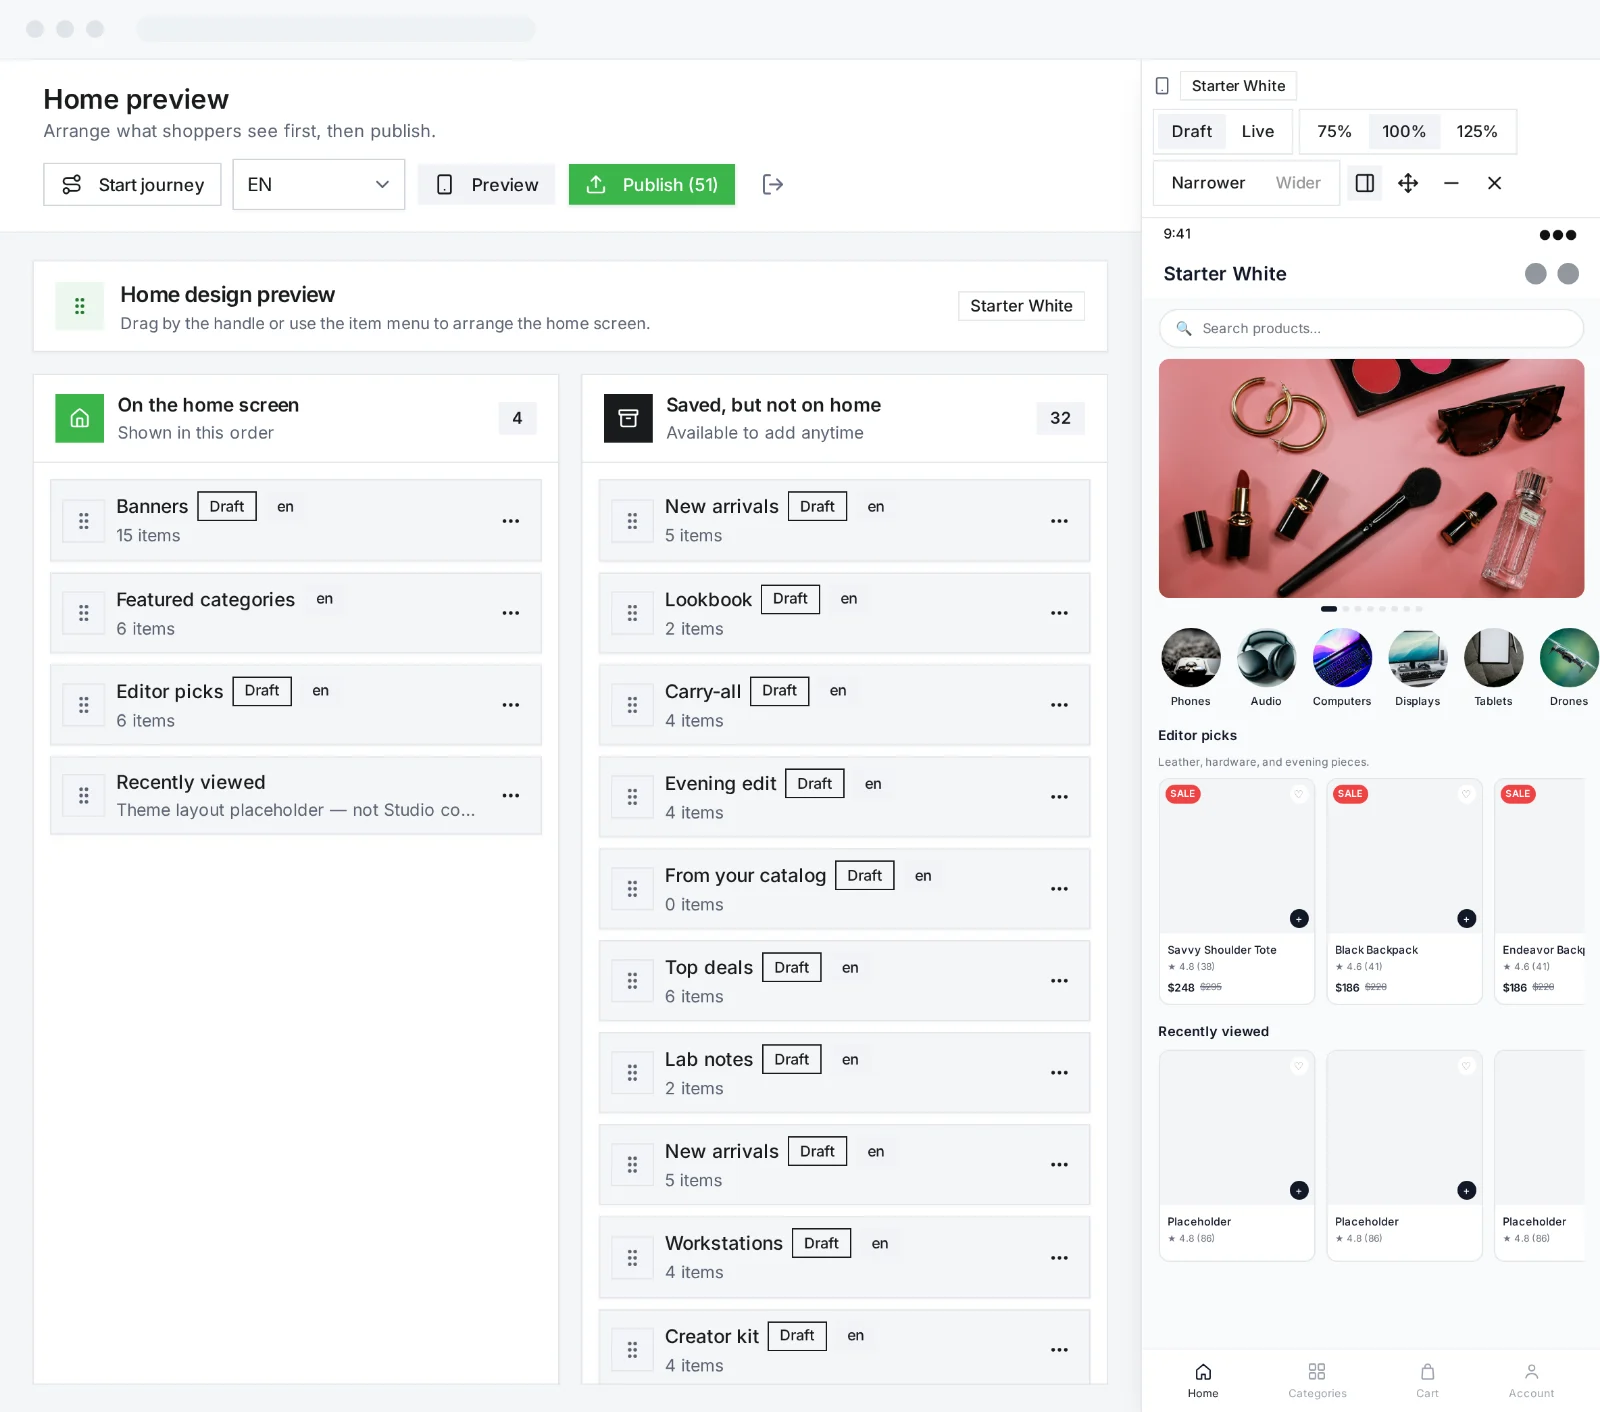The height and width of the screenshot is (1412, 1600).
Task: Click the Saved but not on home archive icon
Action: click(x=628, y=418)
